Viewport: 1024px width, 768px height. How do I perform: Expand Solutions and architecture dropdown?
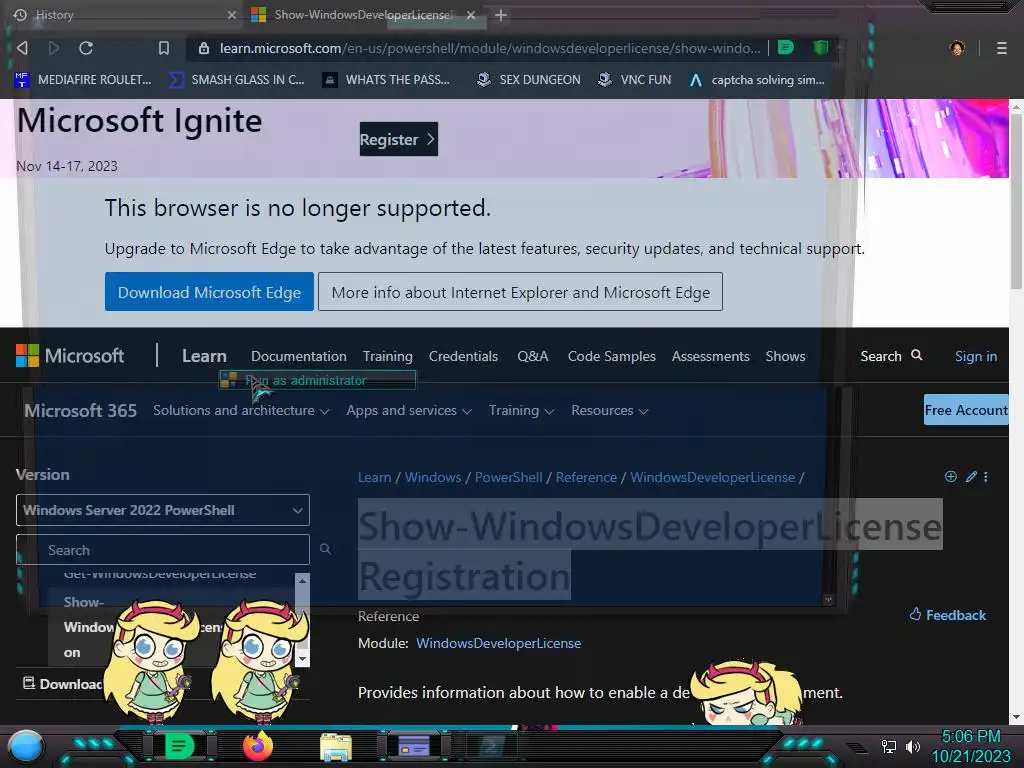pos(241,411)
